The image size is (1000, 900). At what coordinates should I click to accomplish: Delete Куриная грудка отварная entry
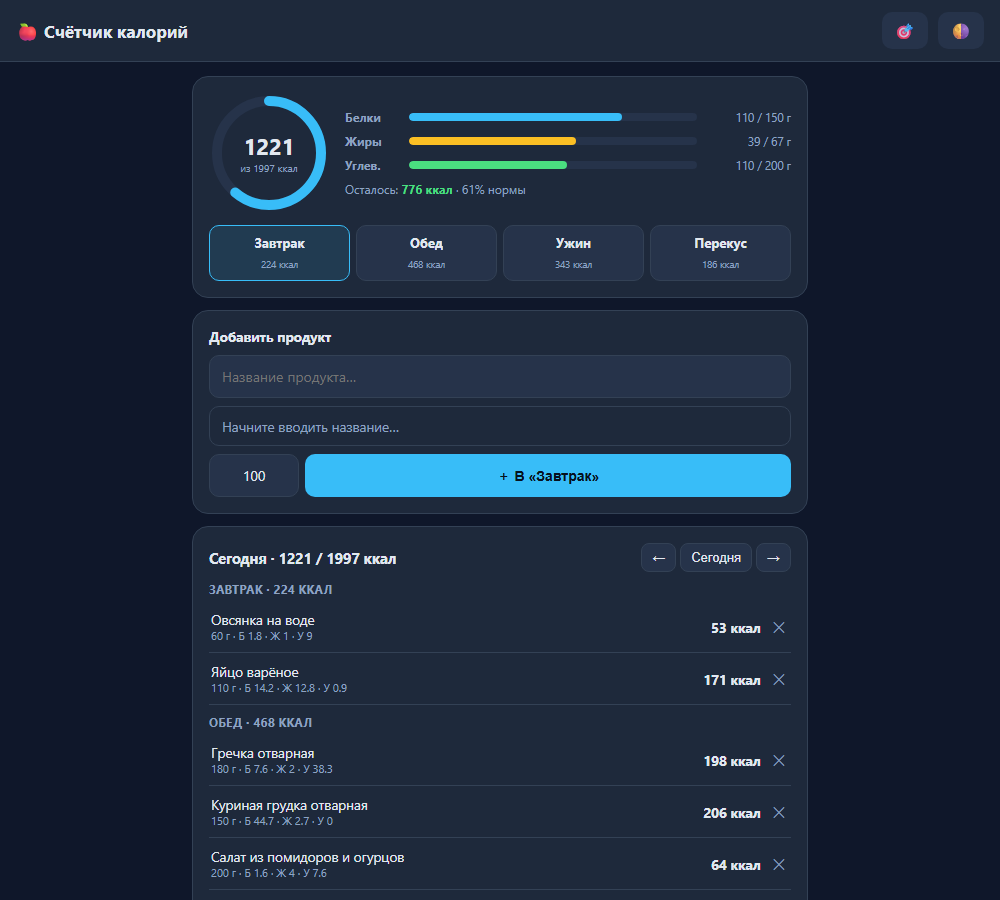(779, 813)
